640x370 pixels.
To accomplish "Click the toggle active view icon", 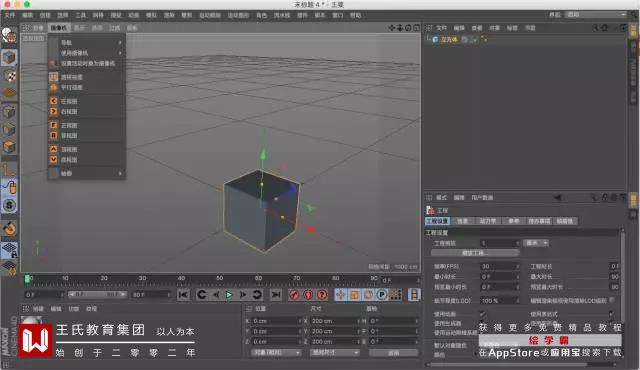I will coord(416,28).
